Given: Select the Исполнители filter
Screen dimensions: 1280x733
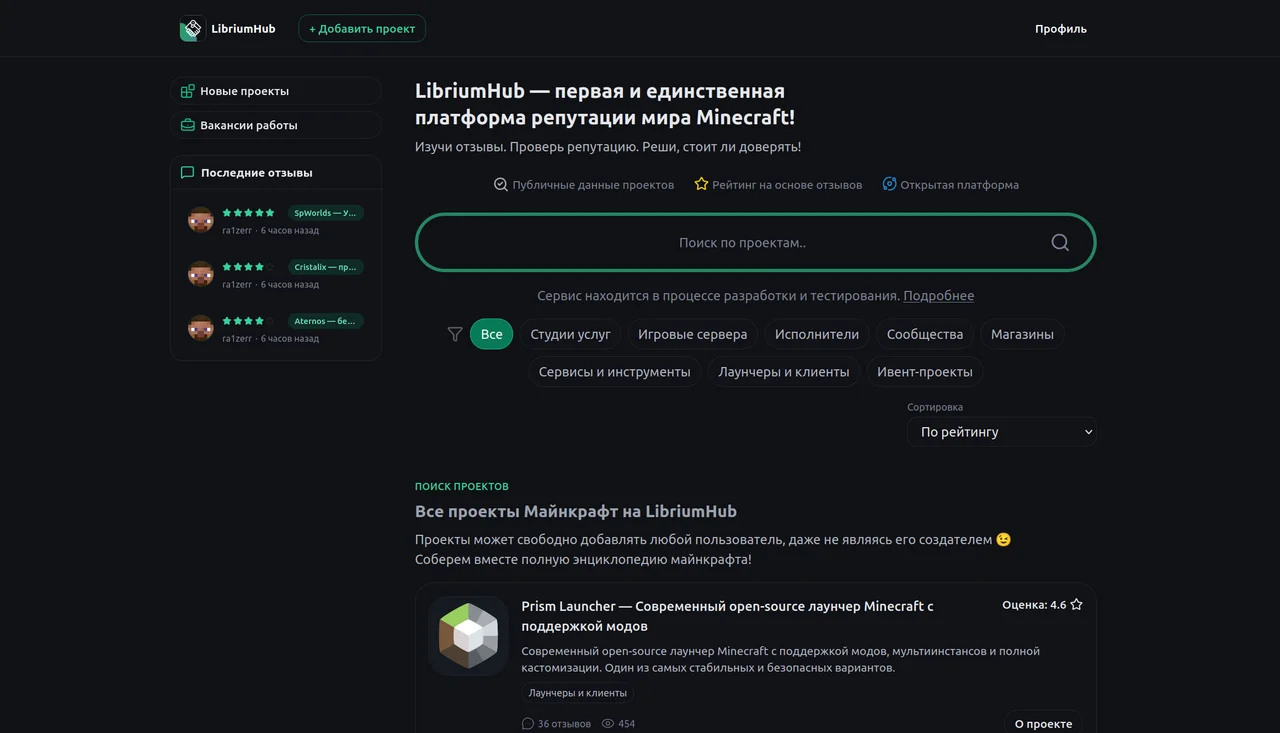Looking at the screenshot, I should click(x=817, y=334).
